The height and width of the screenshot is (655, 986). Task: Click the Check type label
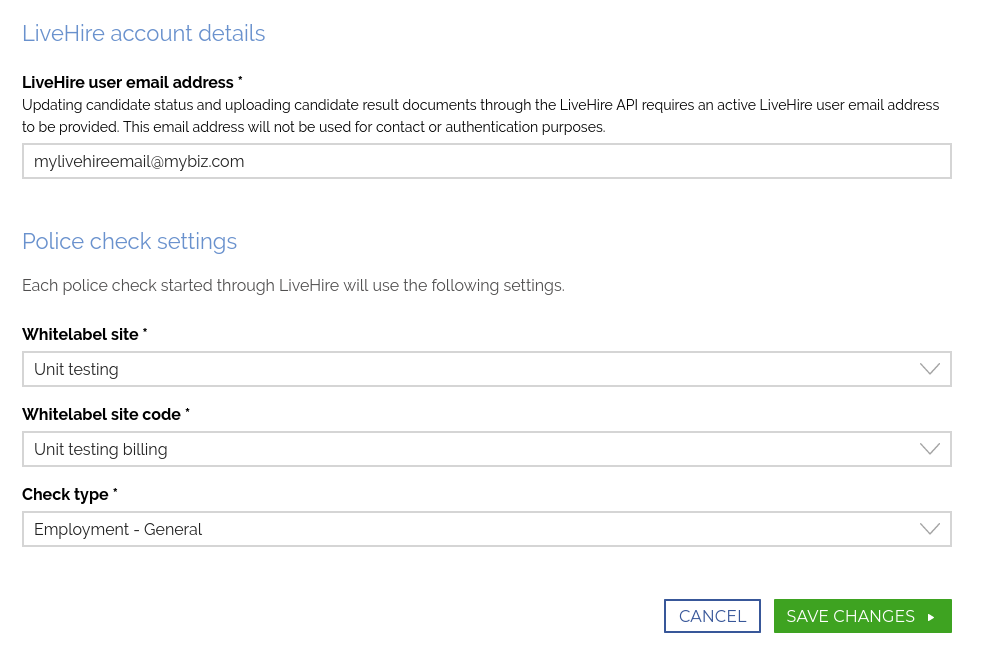coord(69,494)
